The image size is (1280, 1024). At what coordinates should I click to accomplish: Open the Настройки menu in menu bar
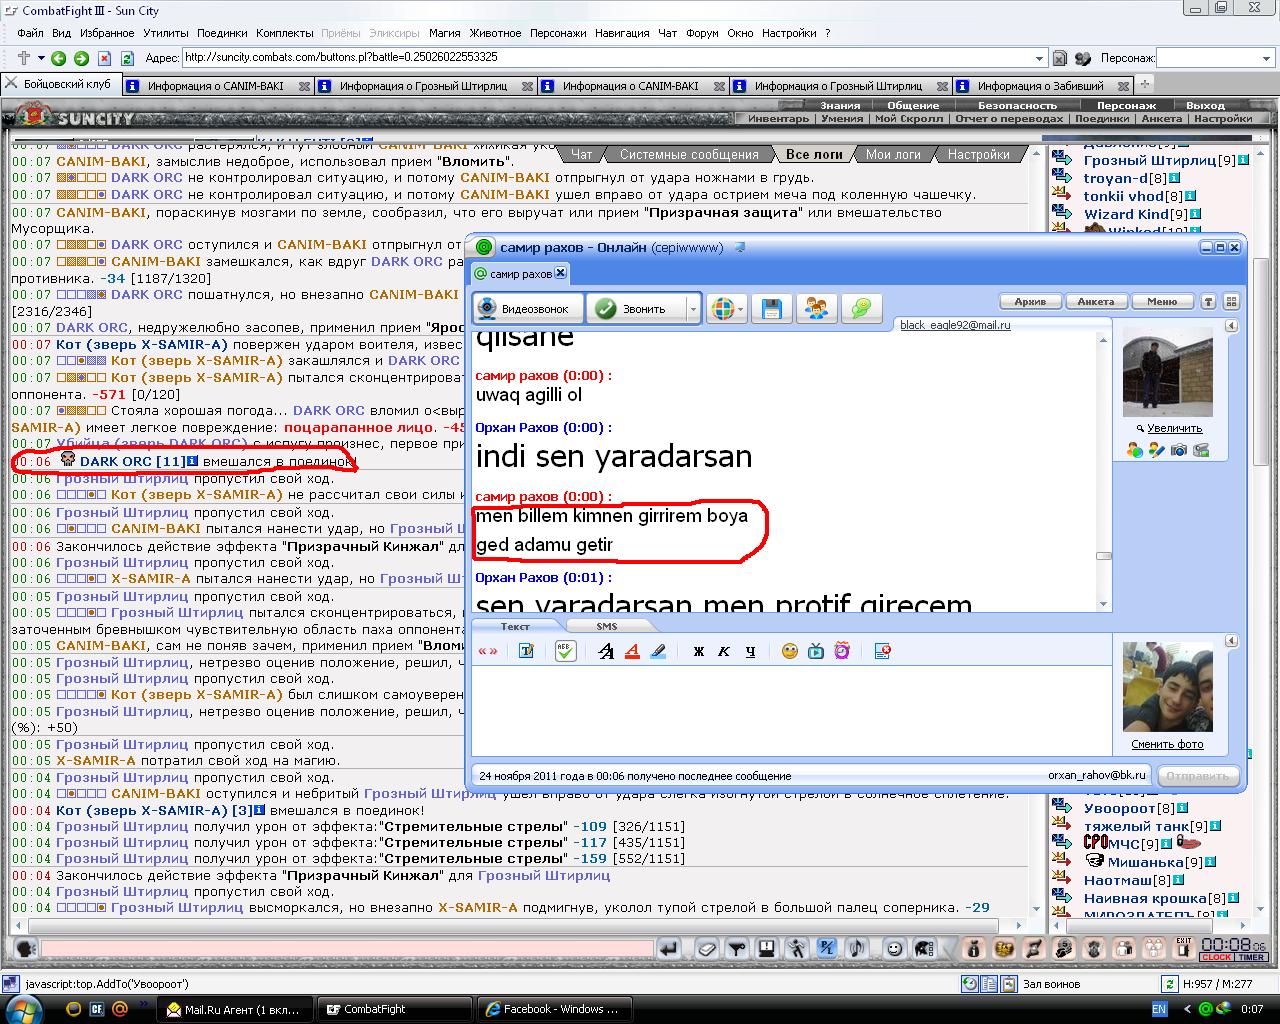789,33
